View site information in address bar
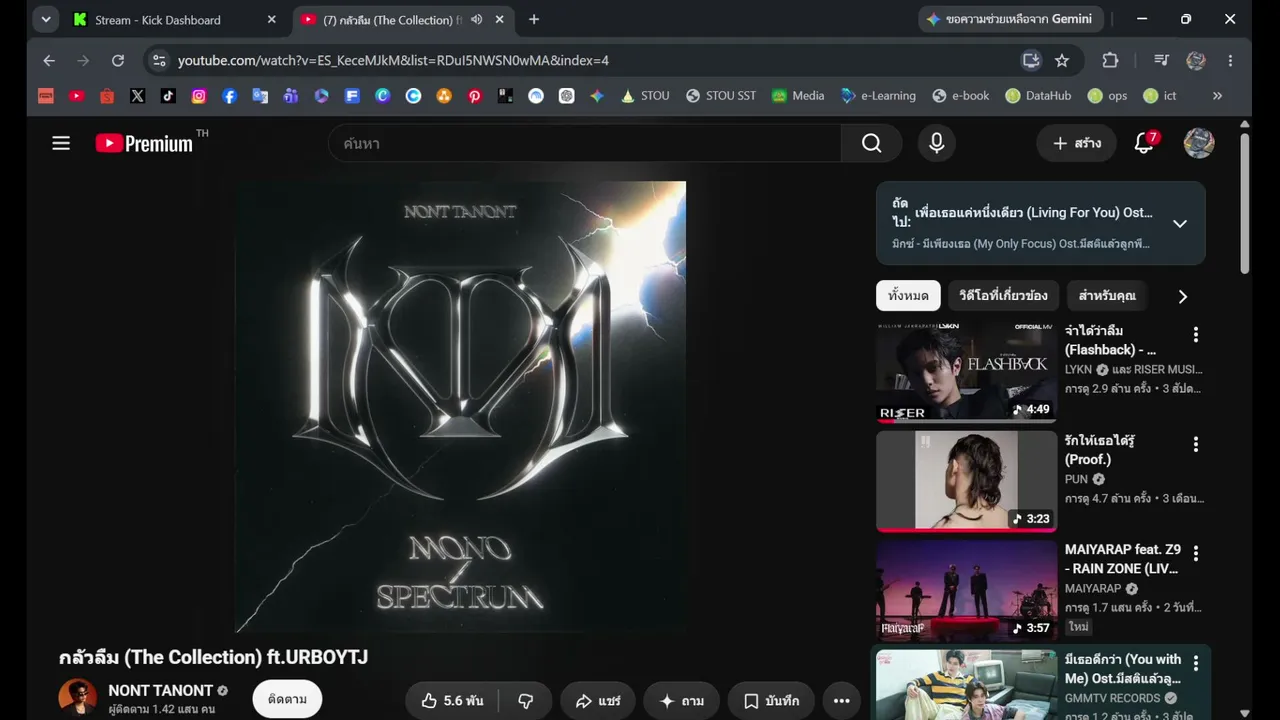This screenshot has height=720, width=1280. click(x=158, y=60)
